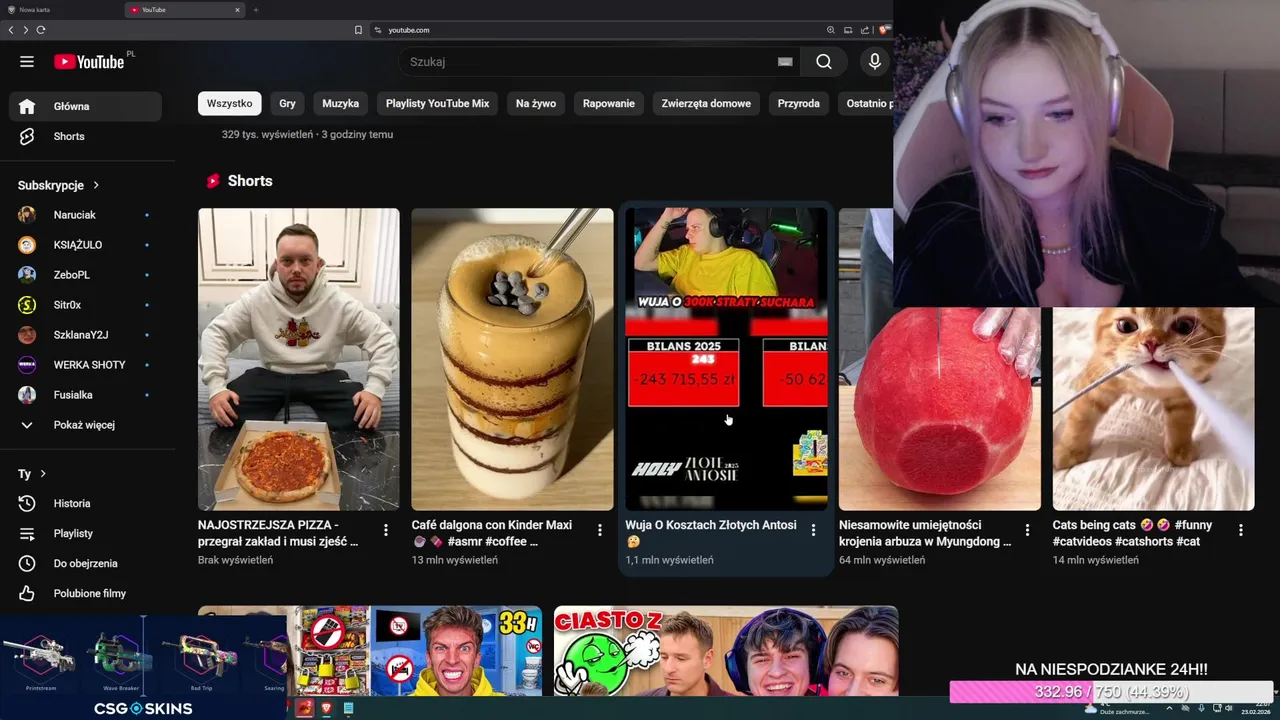Go forward in the browser
Screen dimensions: 1280x720
tap(26, 30)
